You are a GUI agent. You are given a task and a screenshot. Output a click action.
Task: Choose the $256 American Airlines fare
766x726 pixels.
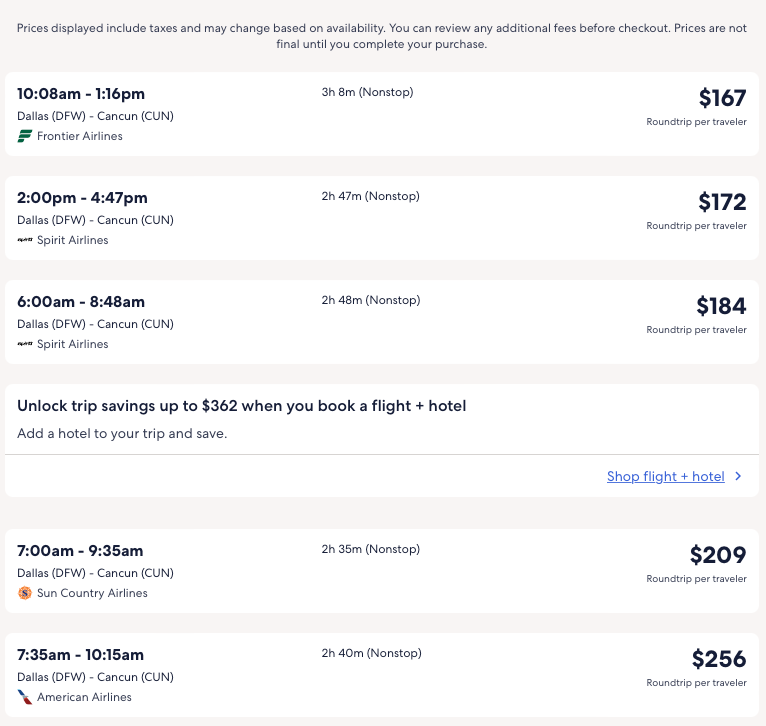click(719, 659)
